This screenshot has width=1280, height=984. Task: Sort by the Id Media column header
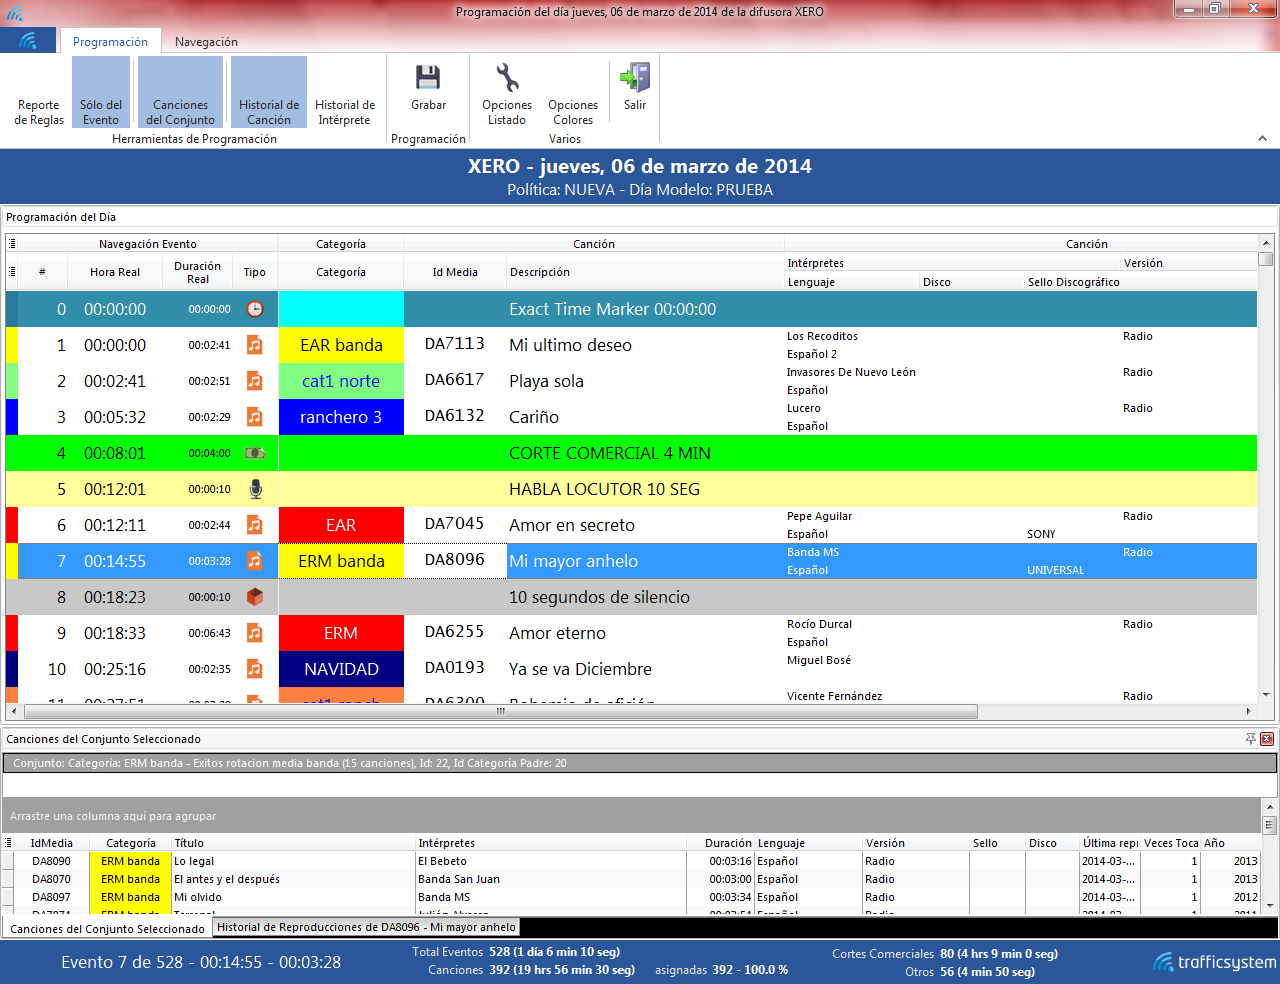455,272
